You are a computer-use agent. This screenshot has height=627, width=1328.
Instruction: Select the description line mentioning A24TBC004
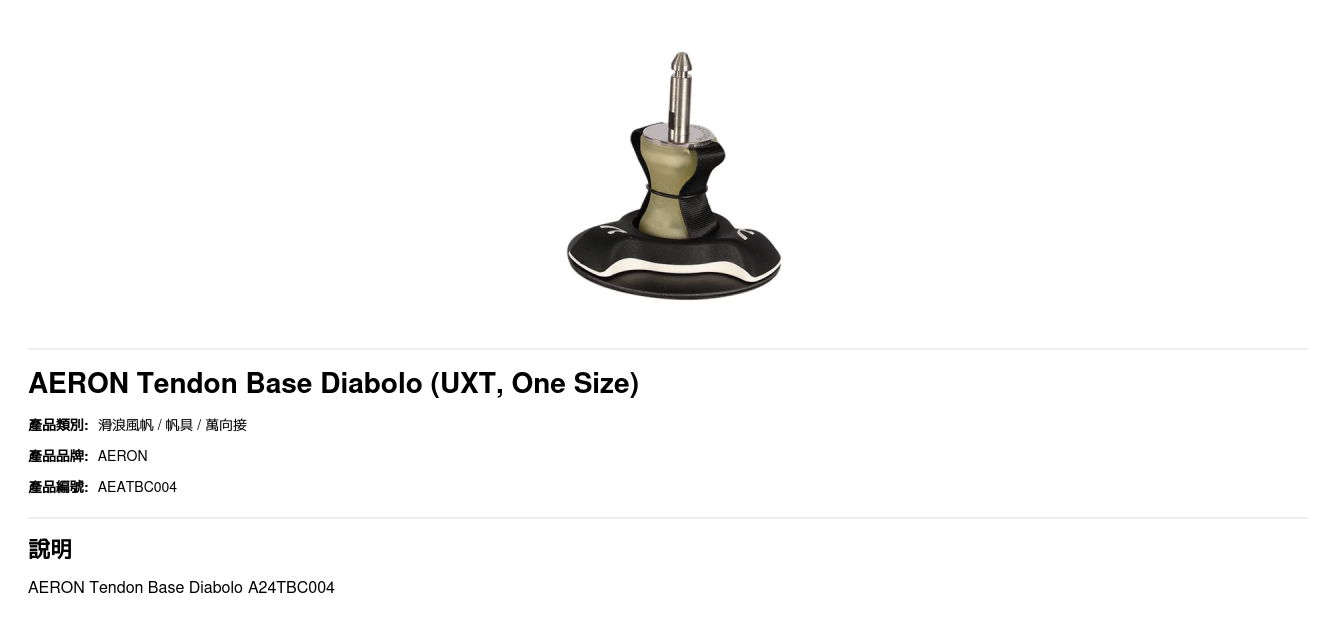[181, 587]
